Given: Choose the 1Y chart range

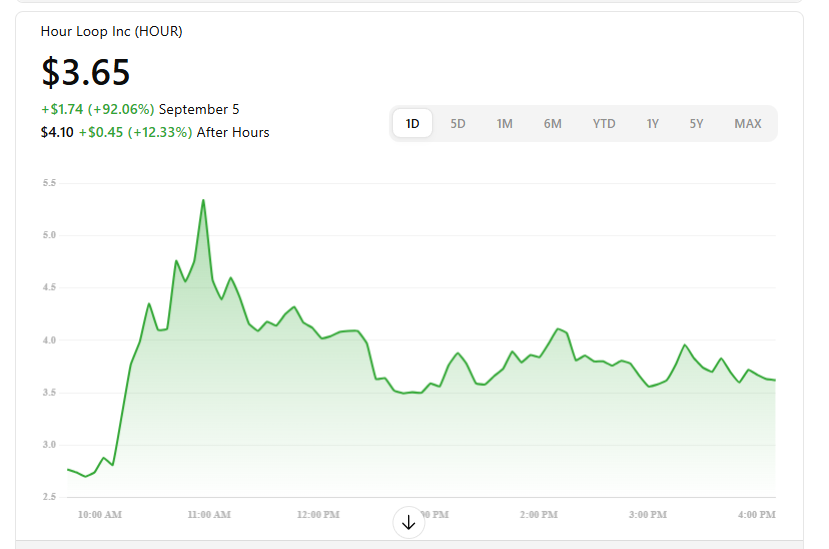Looking at the screenshot, I should [653, 124].
